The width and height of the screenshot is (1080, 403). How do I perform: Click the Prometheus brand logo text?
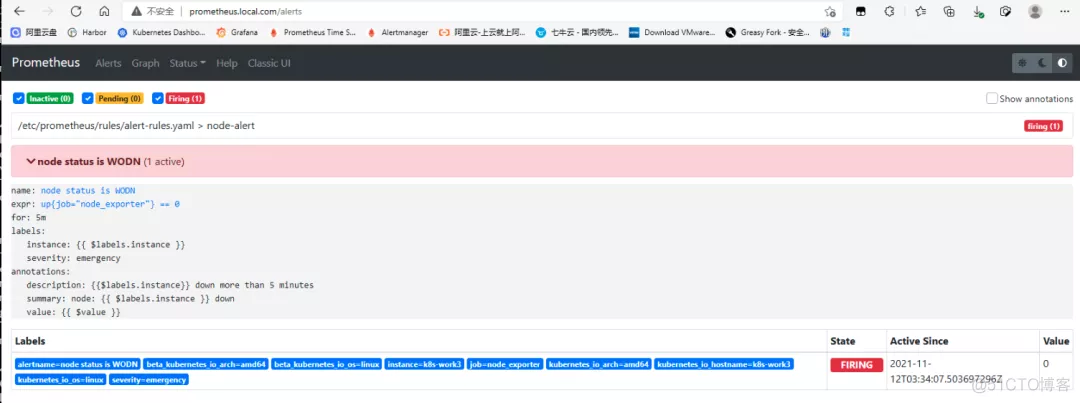point(45,63)
